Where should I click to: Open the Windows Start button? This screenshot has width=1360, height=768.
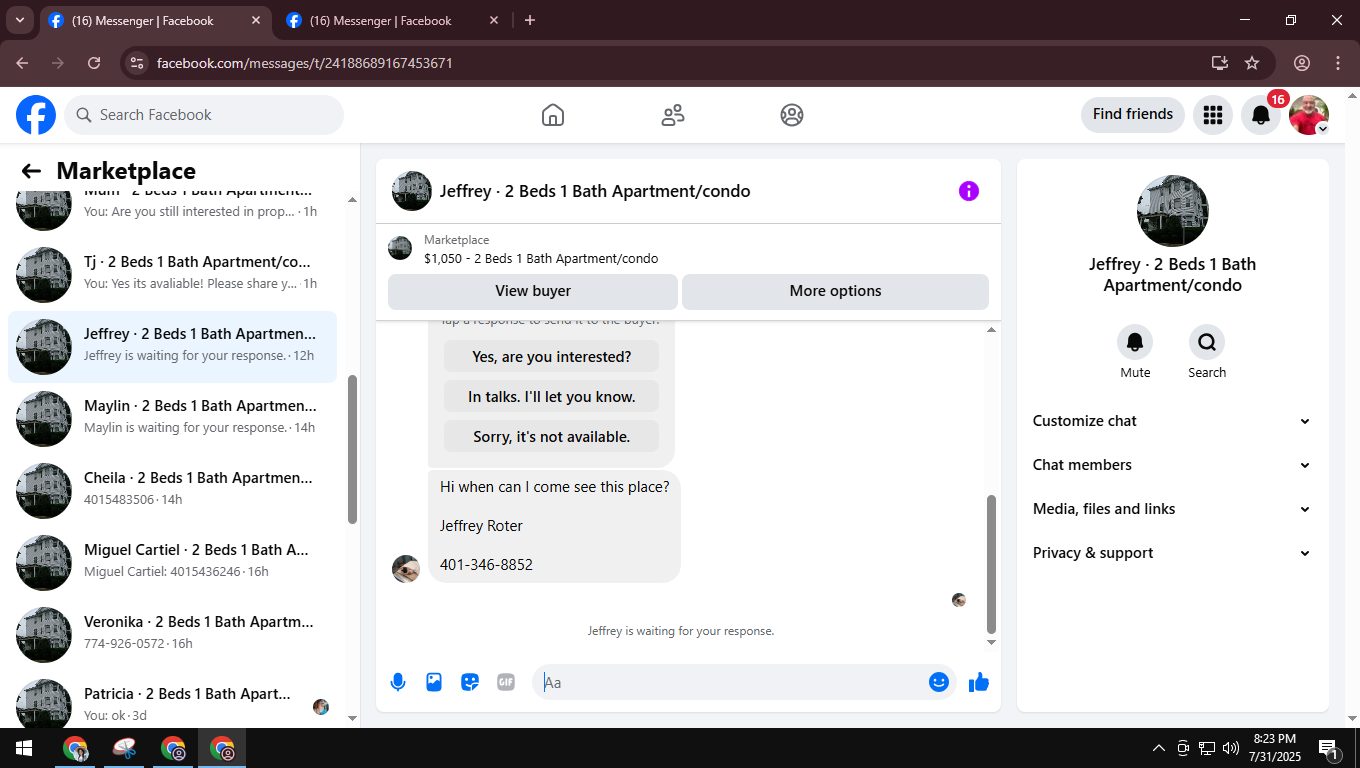(24, 748)
